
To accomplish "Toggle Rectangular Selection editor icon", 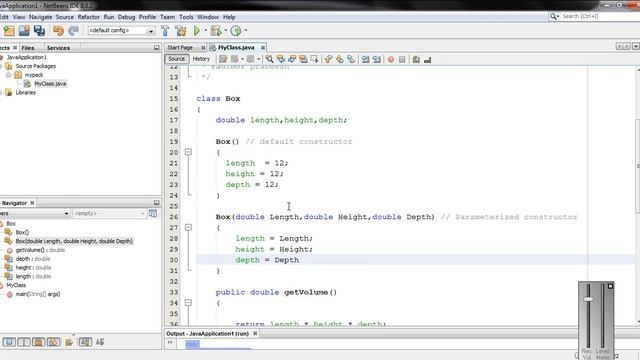I will tap(314, 60).
